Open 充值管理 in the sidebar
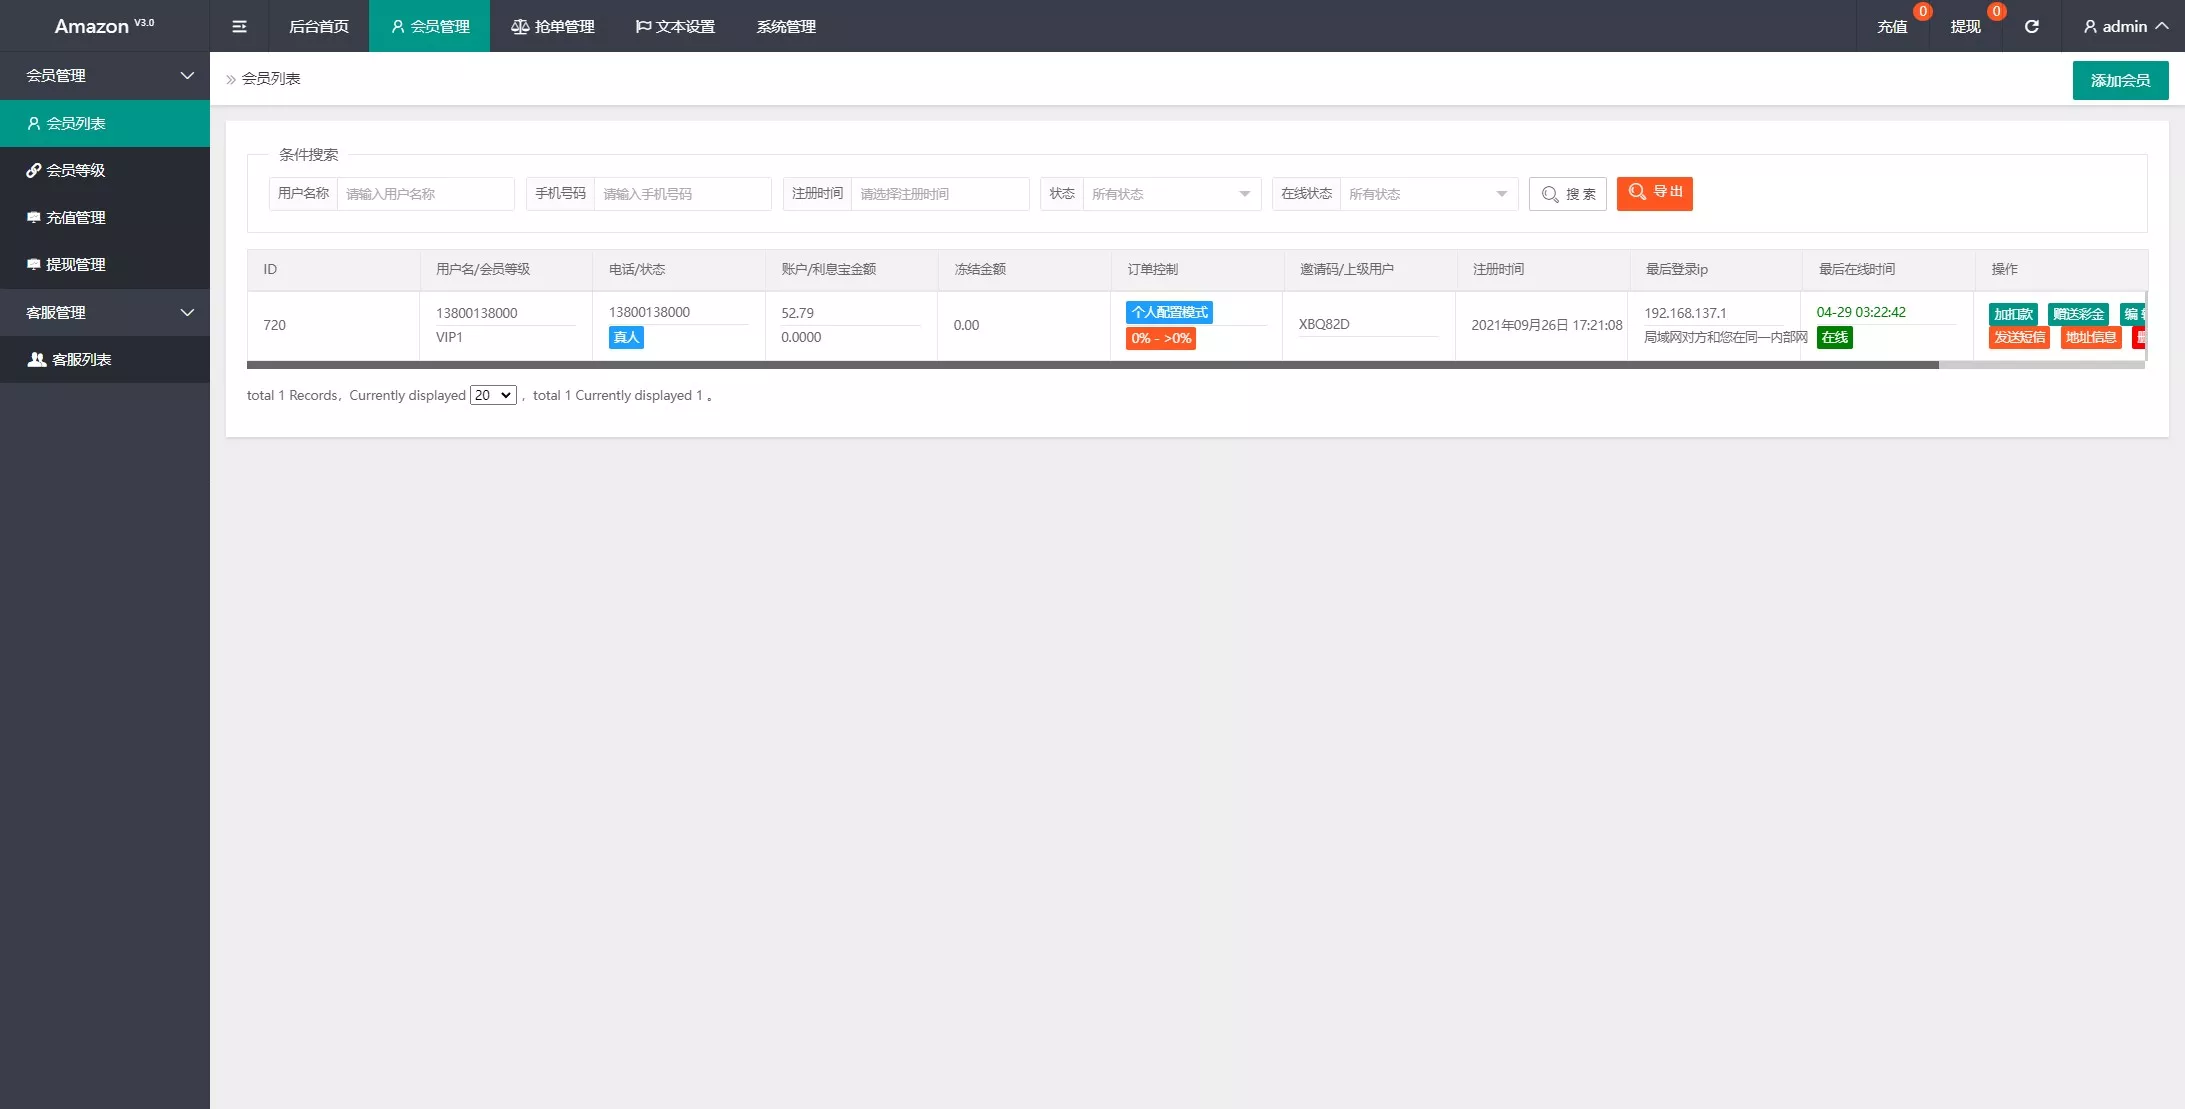The width and height of the screenshot is (2185, 1109). (x=75, y=217)
